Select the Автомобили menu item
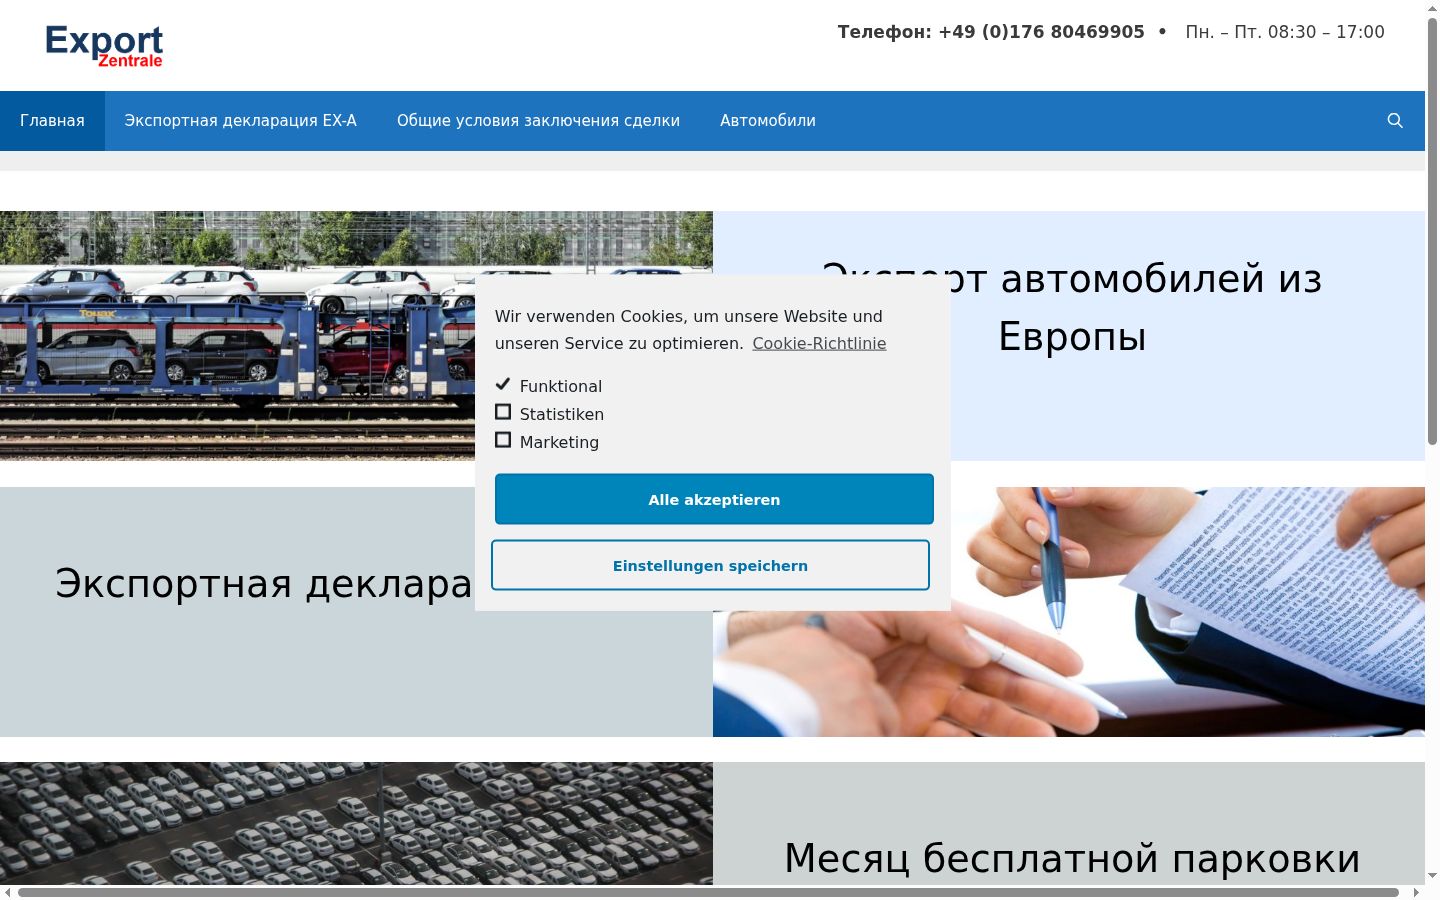Screen dimensions: 1440x900 [768, 121]
